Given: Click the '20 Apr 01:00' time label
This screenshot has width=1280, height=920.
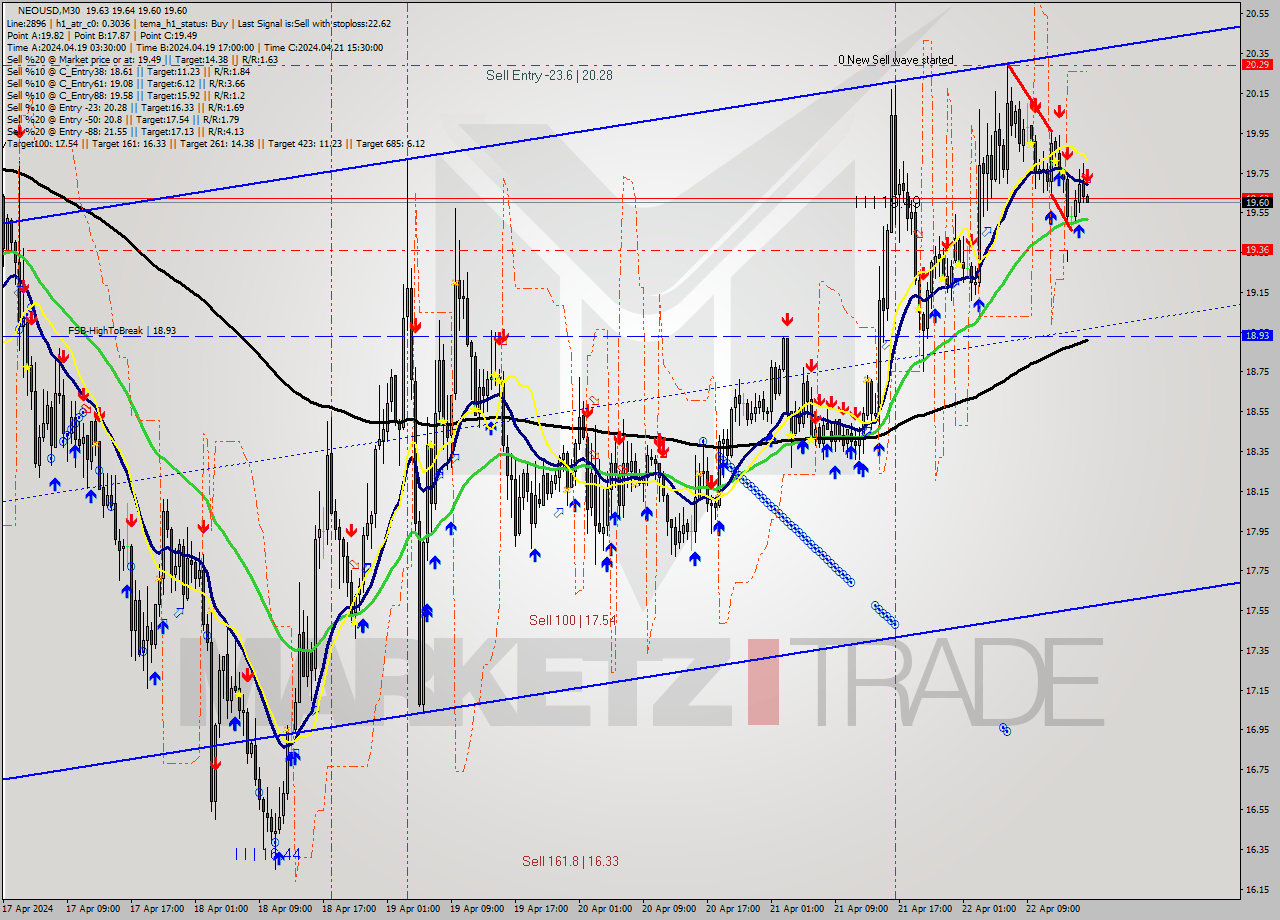Looking at the screenshot, I should [x=604, y=909].
